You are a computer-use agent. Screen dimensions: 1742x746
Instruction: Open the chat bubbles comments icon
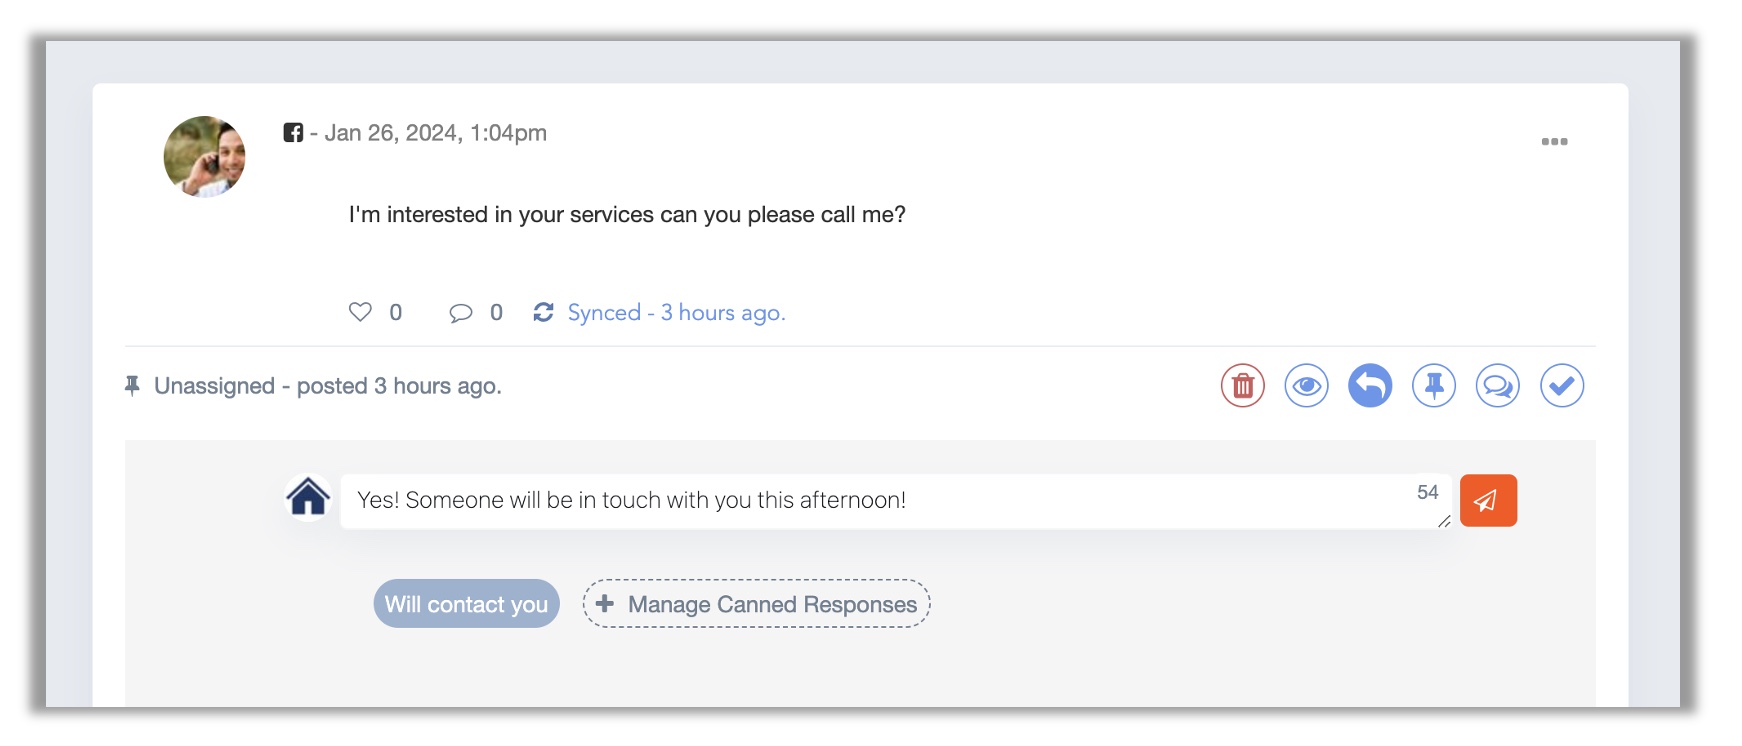coord(1498,386)
